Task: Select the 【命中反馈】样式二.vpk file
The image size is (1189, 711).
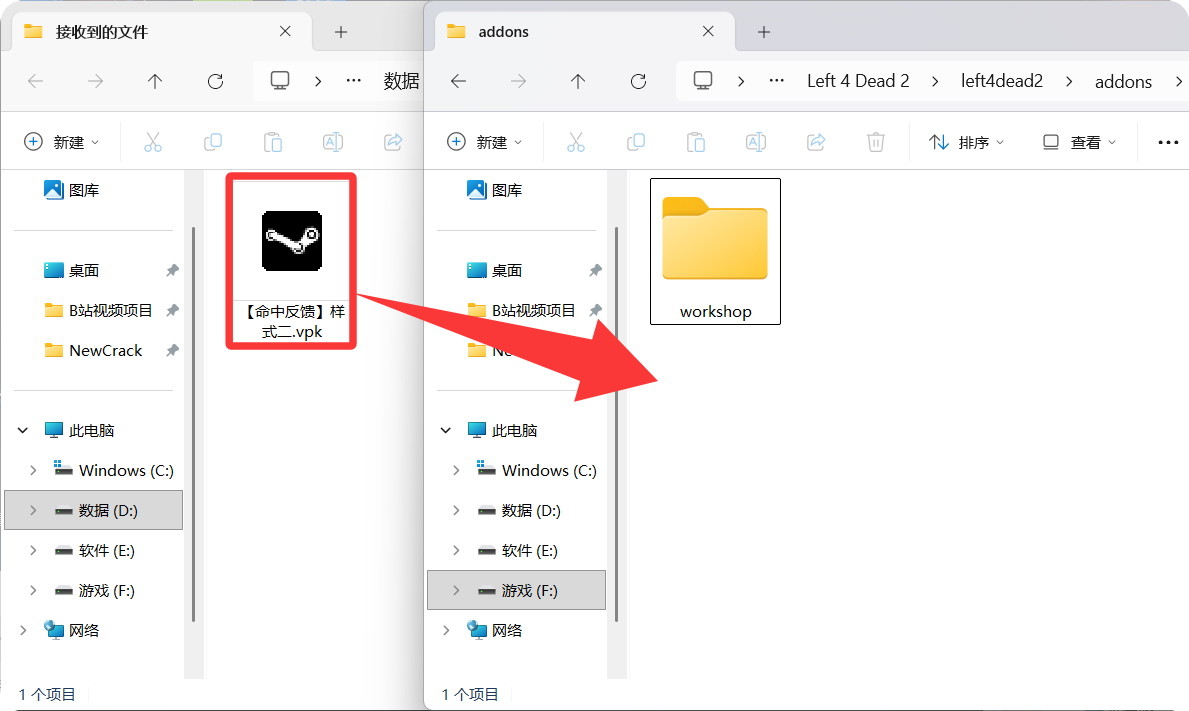Action: 291,260
